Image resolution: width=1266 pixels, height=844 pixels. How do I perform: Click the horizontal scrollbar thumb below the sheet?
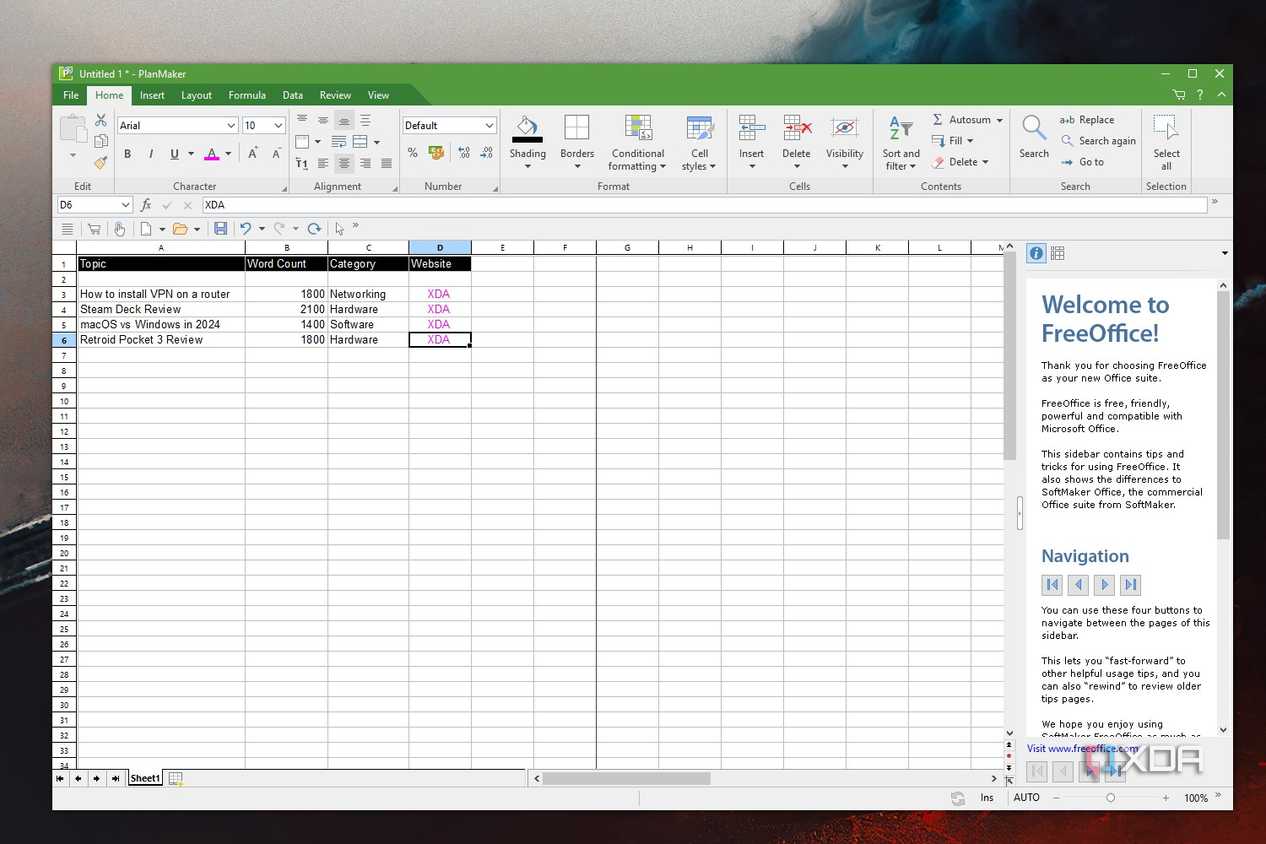tap(626, 778)
